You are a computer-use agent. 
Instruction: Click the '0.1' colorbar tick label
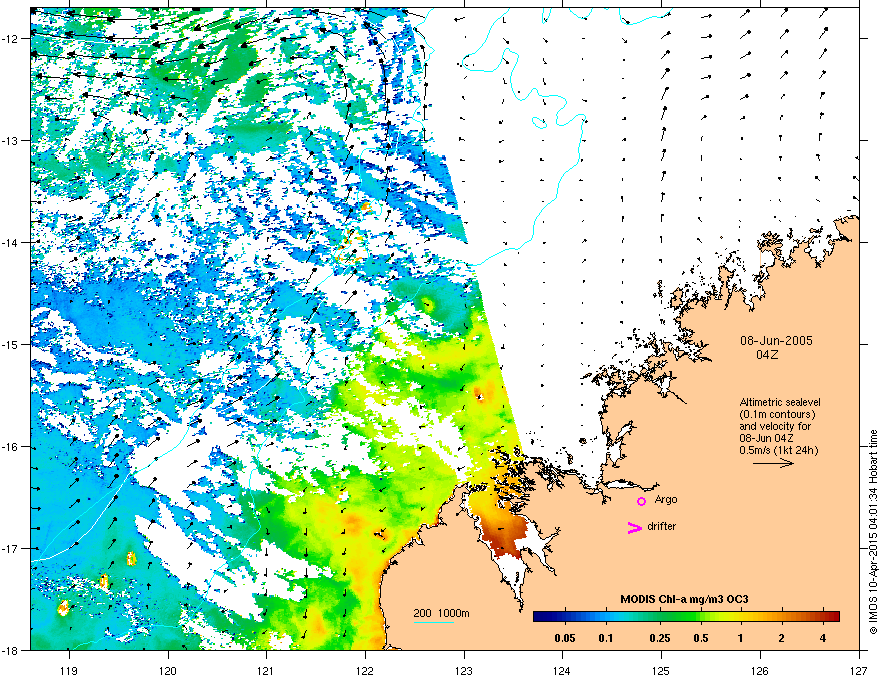click(606, 638)
